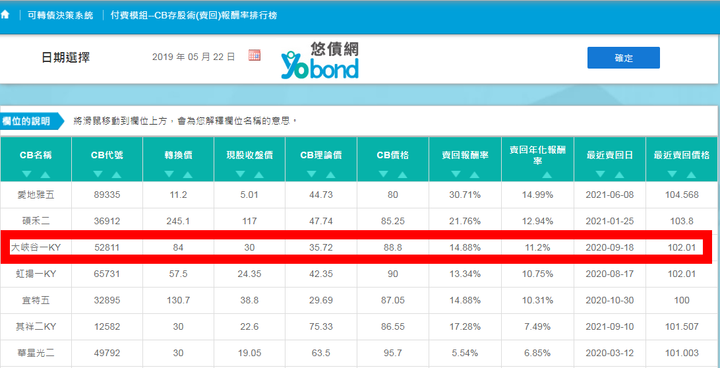
Task: Click 華星光二 closing price 19.05
Action: tap(250, 353)
